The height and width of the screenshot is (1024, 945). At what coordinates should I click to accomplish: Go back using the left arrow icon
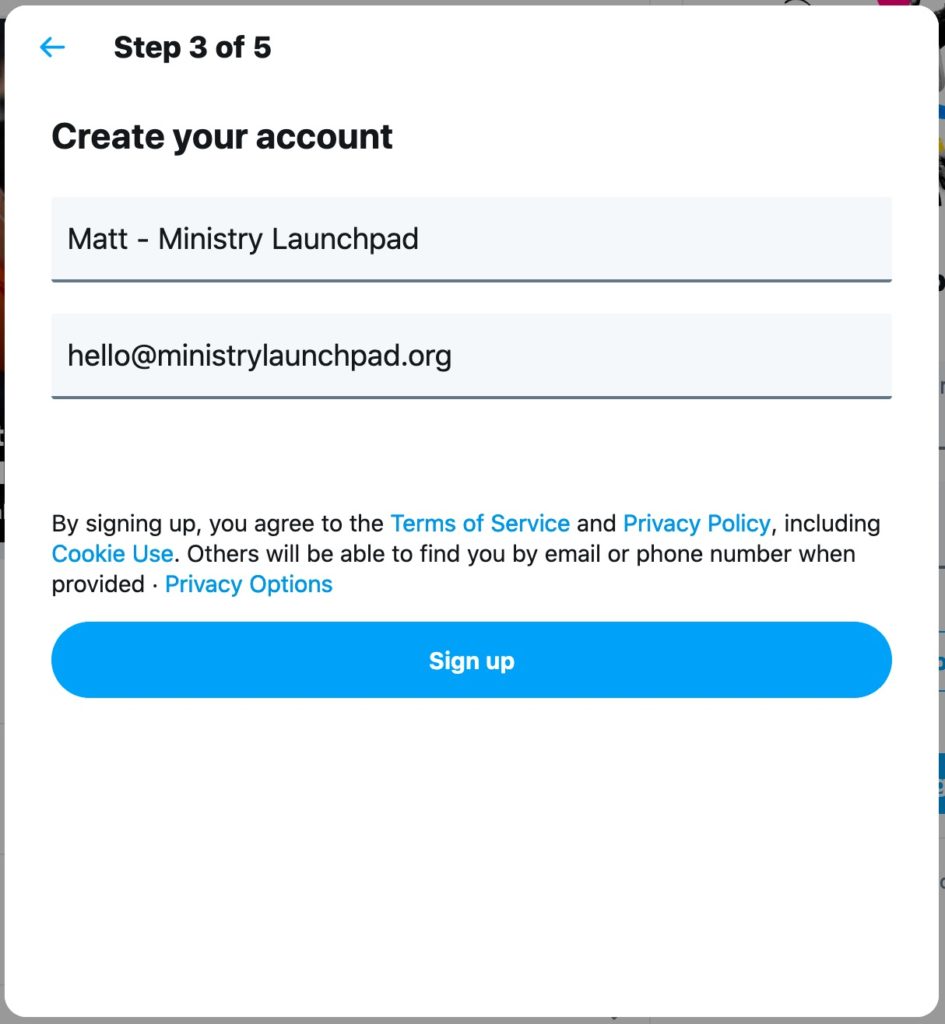click(x=52, y=47)
